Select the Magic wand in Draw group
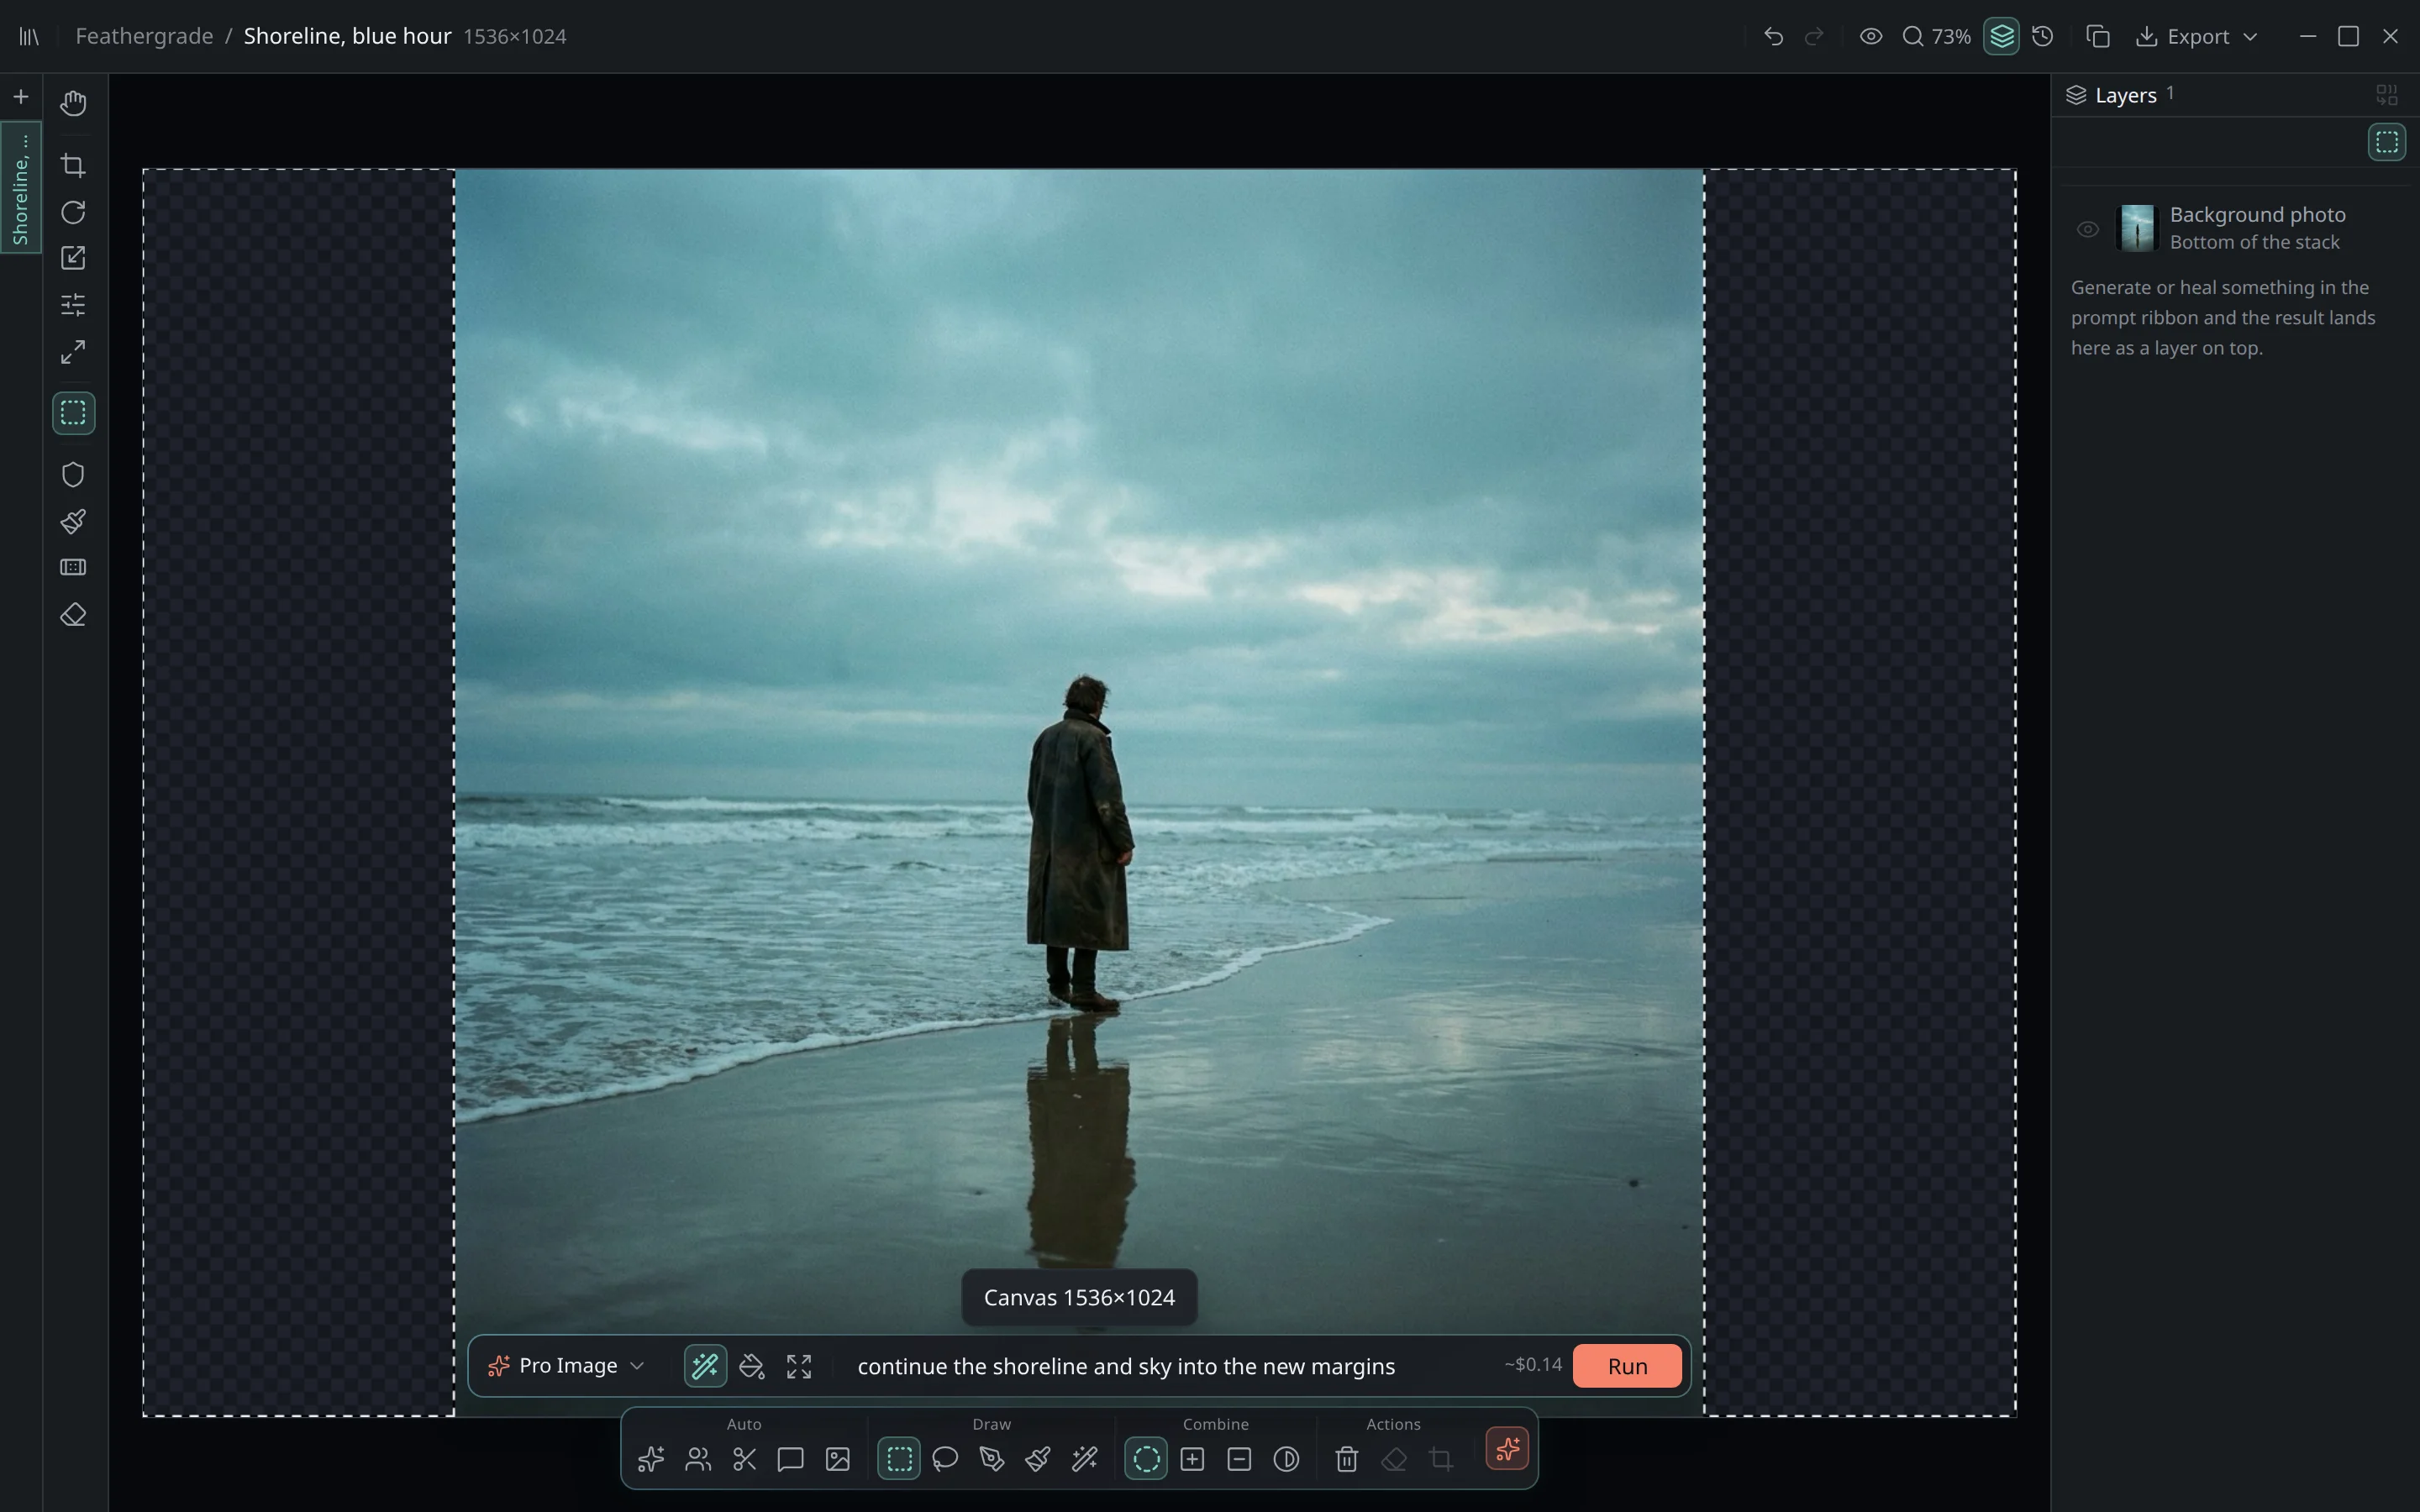This screenshot has width=2420, height=1512. coord(1085,1459)
